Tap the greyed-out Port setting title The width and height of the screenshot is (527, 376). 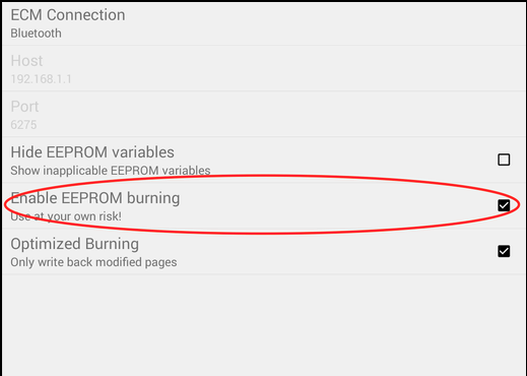(x=25, y=107)
